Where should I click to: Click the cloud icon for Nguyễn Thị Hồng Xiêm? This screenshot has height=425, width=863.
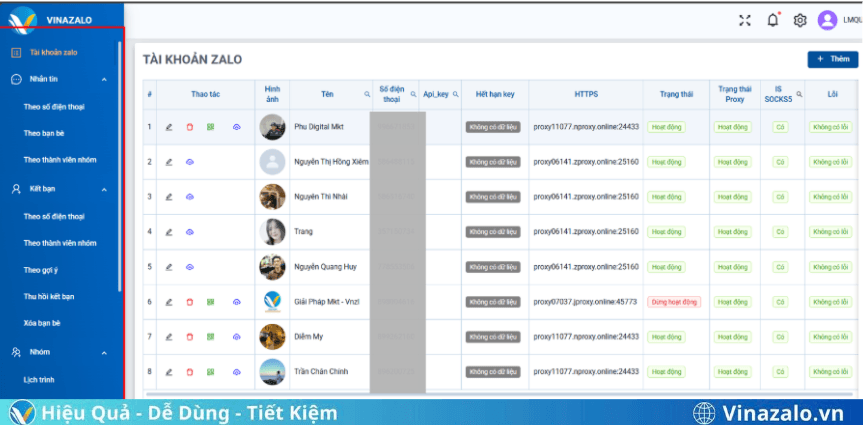190,162
